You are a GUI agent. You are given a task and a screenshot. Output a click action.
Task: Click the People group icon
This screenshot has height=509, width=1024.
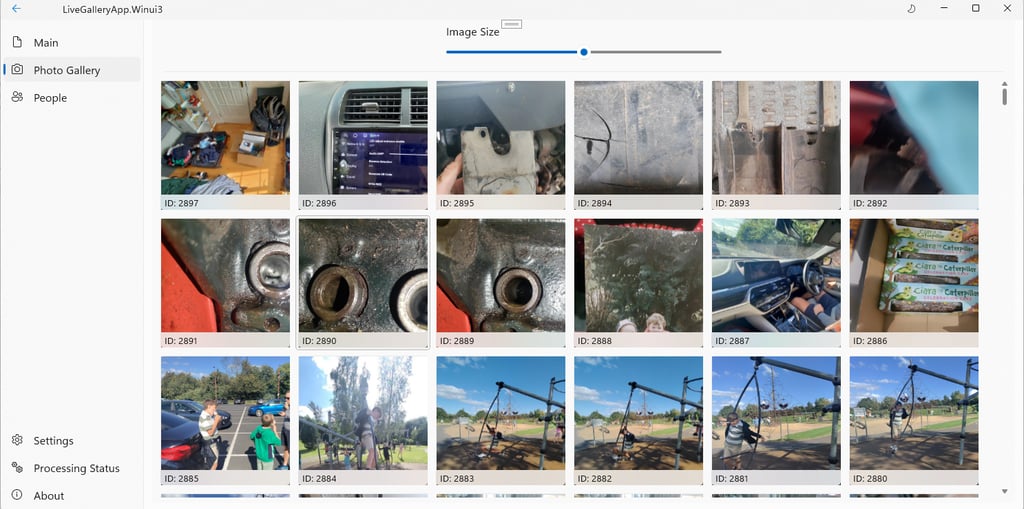pyautogui.click(x=18, y=97)
